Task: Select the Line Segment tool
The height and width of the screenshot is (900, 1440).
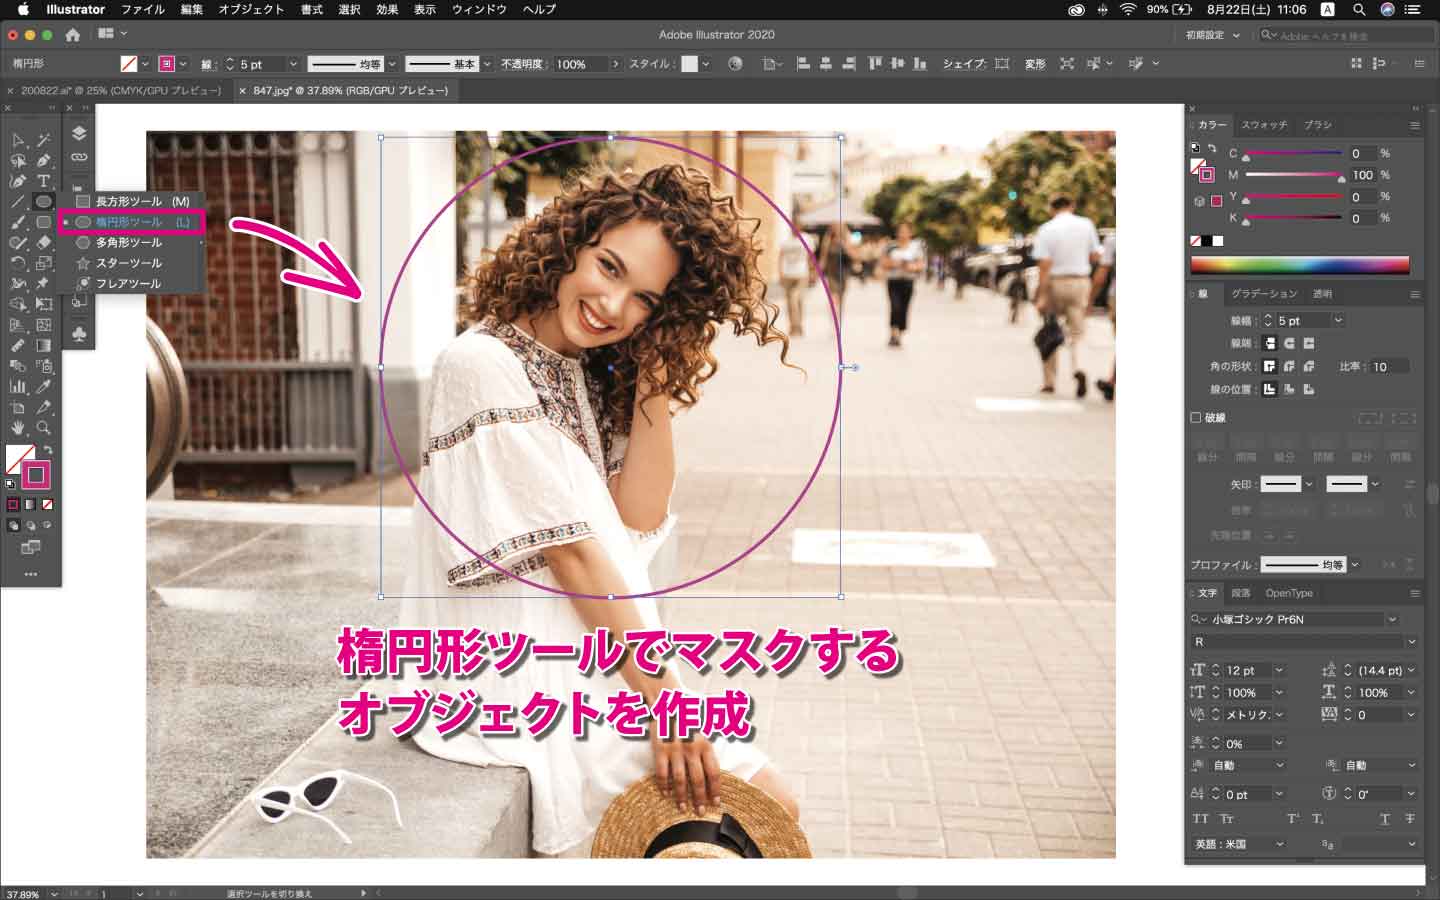Action: 18,202
